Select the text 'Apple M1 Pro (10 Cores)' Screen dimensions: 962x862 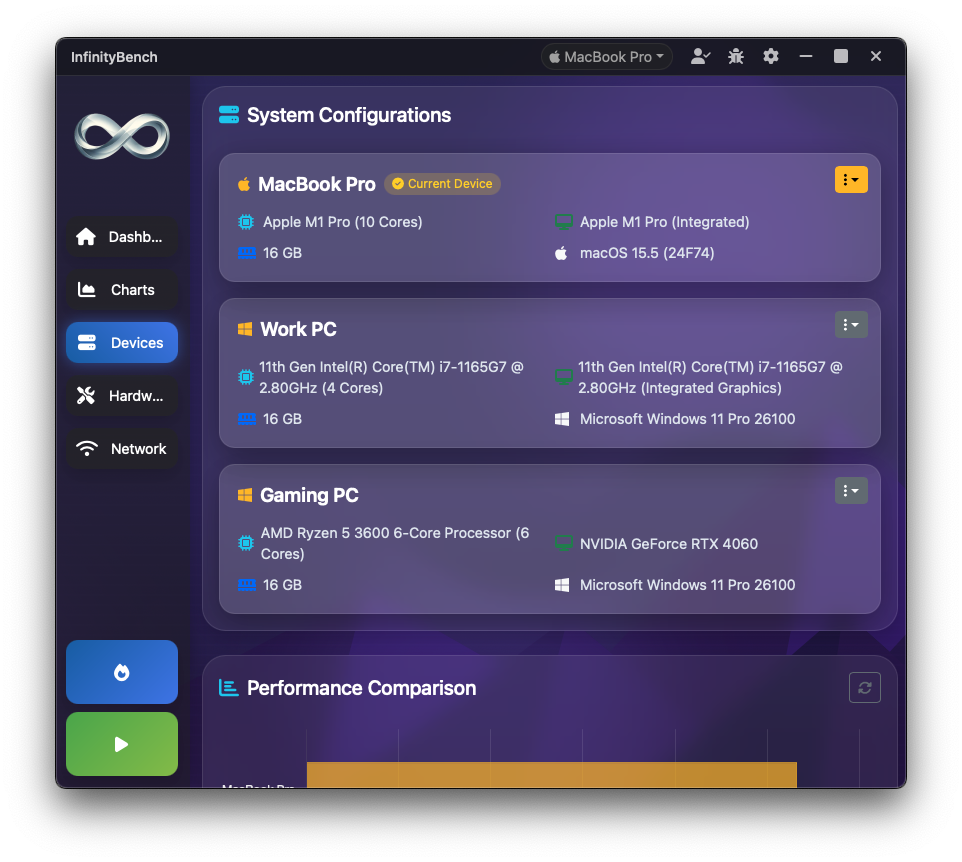pyautogui.click(x=342, y=222)
